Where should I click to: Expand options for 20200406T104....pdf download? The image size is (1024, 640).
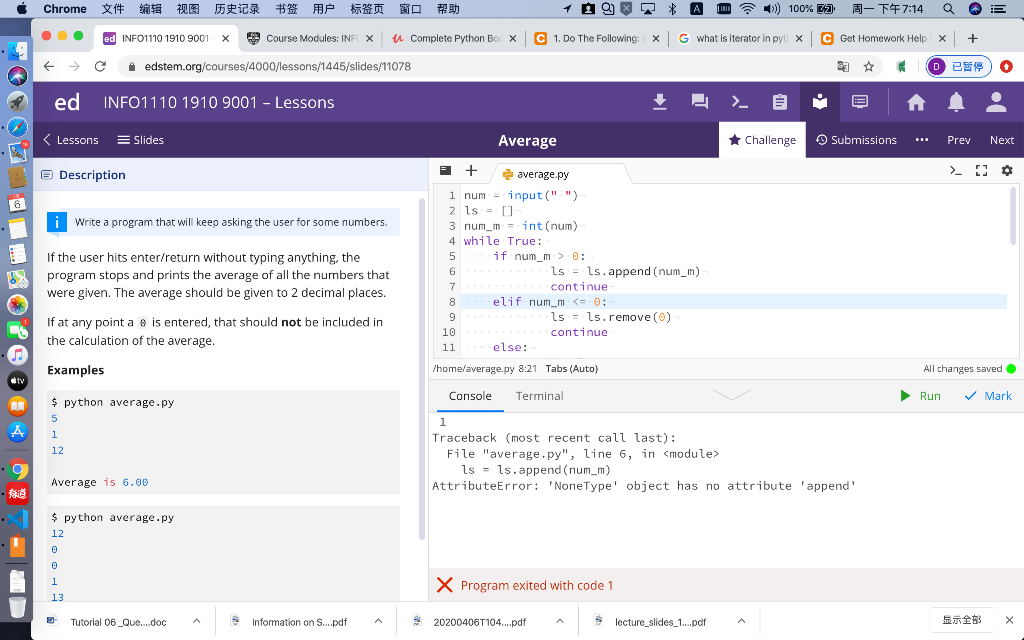560,622
